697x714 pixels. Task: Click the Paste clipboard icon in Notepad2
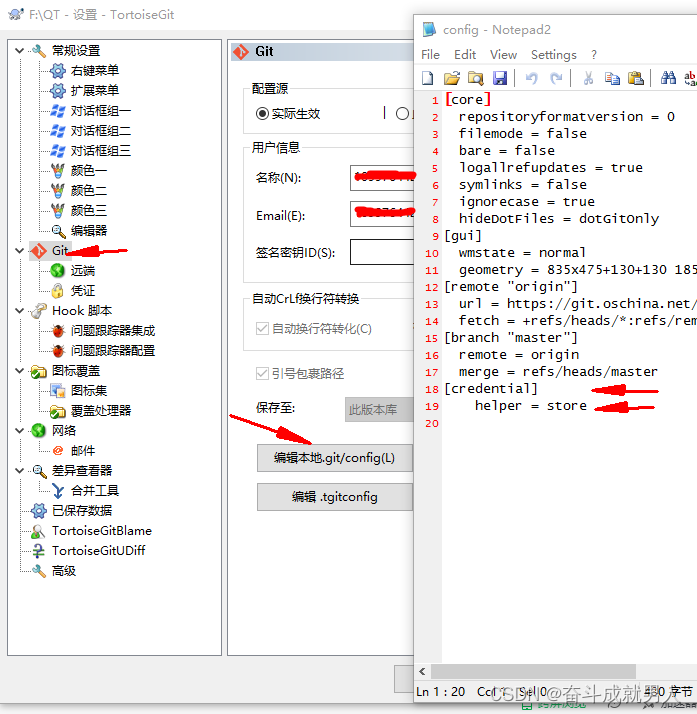pos(636,78)
